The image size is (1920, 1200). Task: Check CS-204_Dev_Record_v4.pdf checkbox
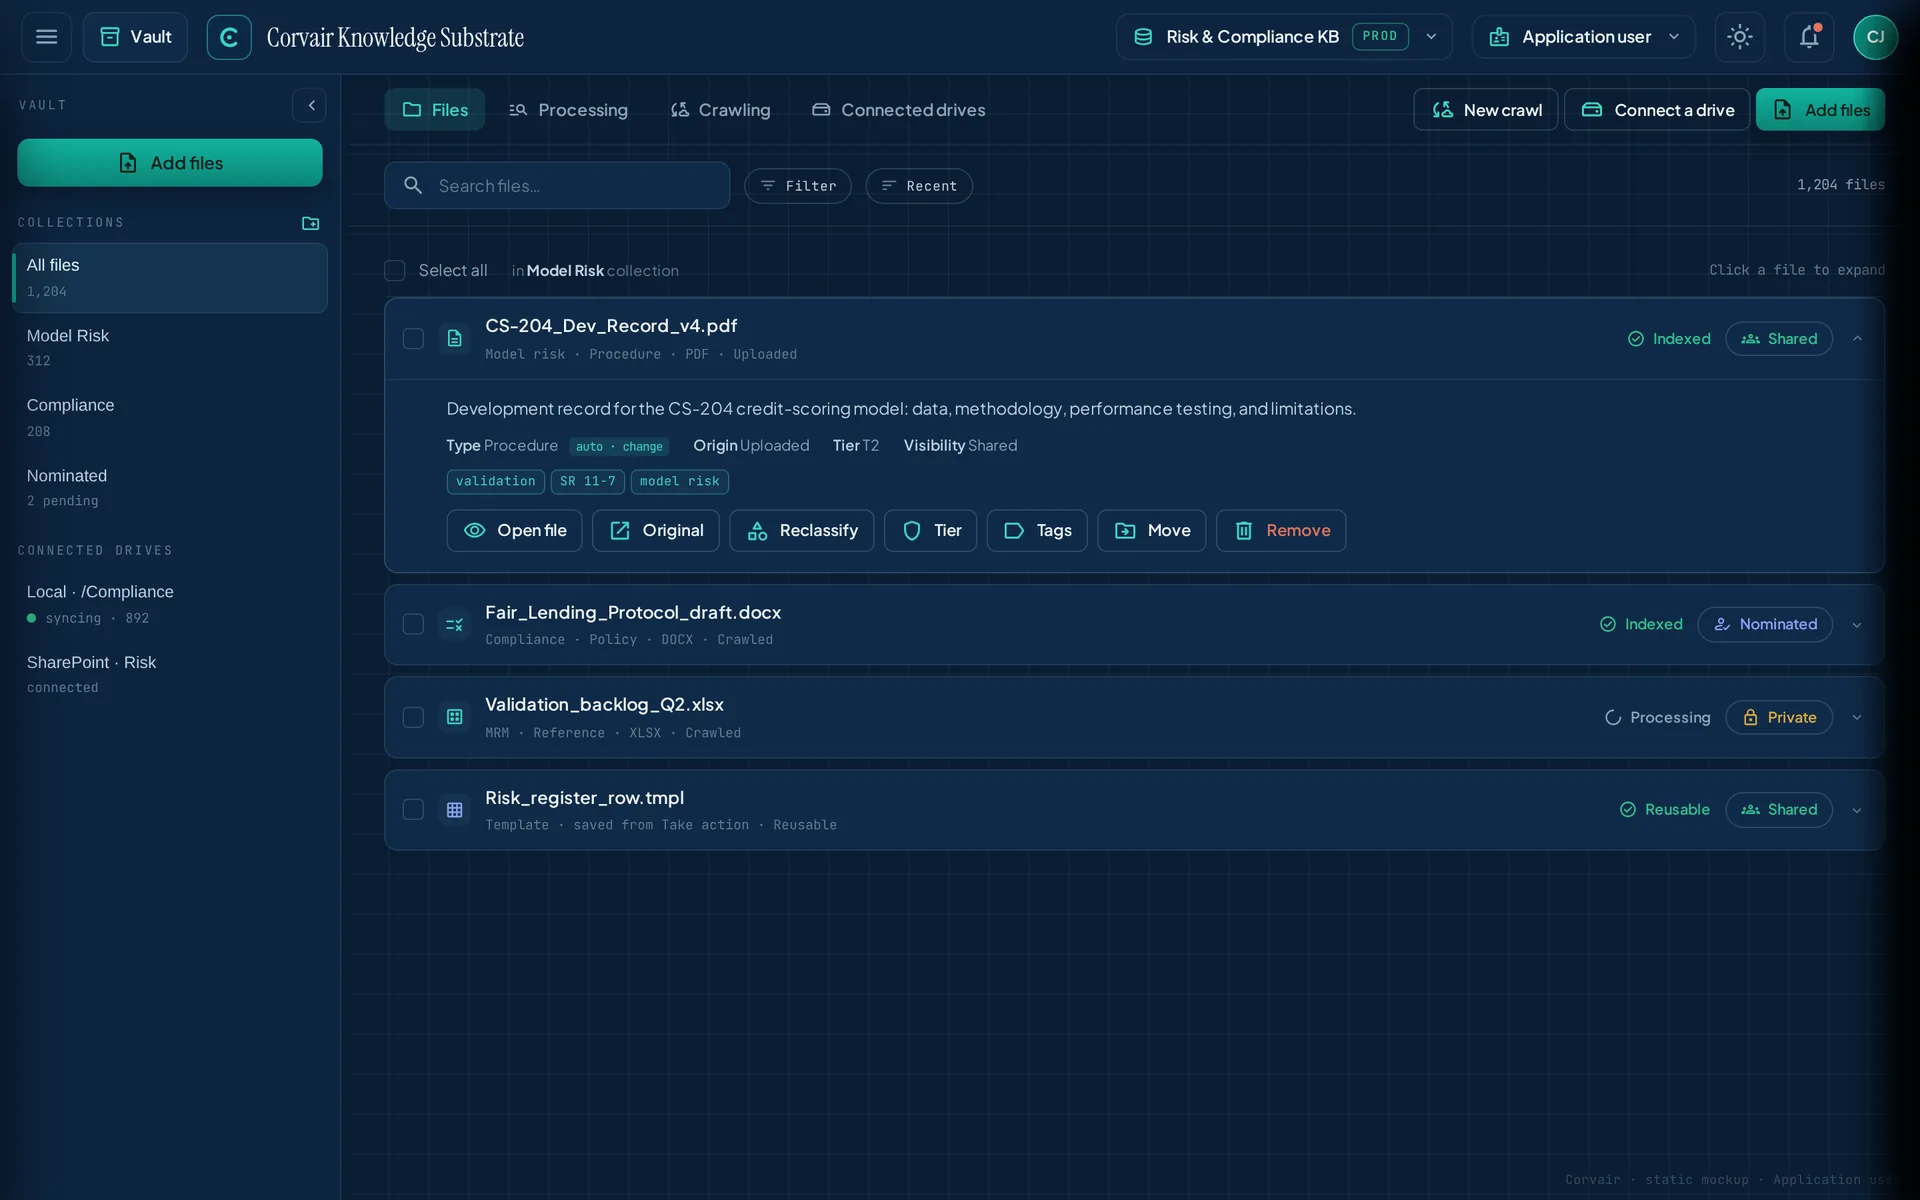point(413,339)
